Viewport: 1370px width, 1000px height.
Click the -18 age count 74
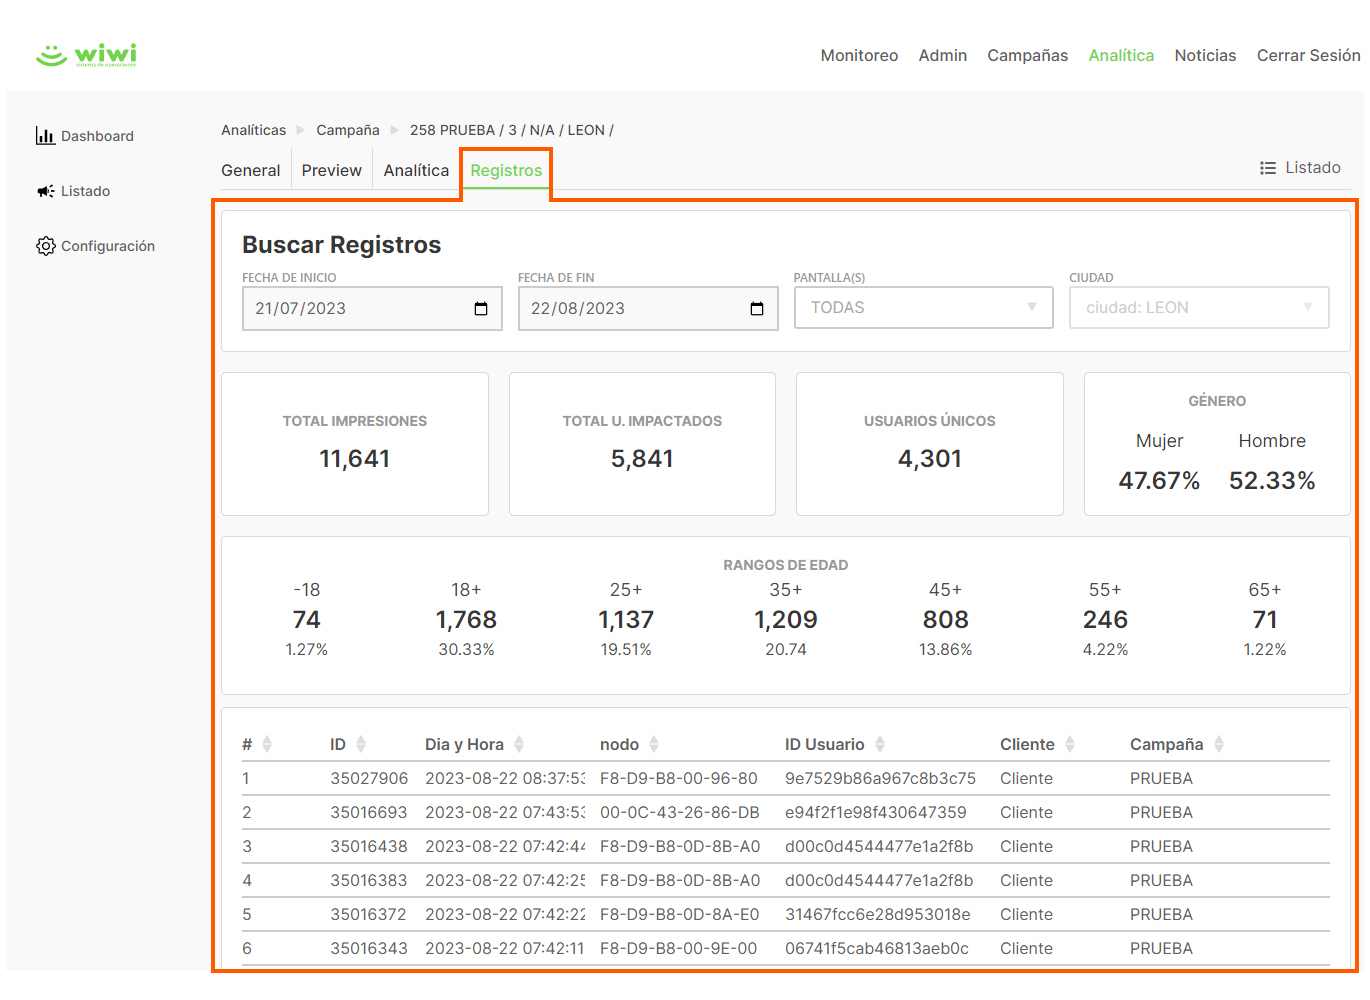pos(307,620)
